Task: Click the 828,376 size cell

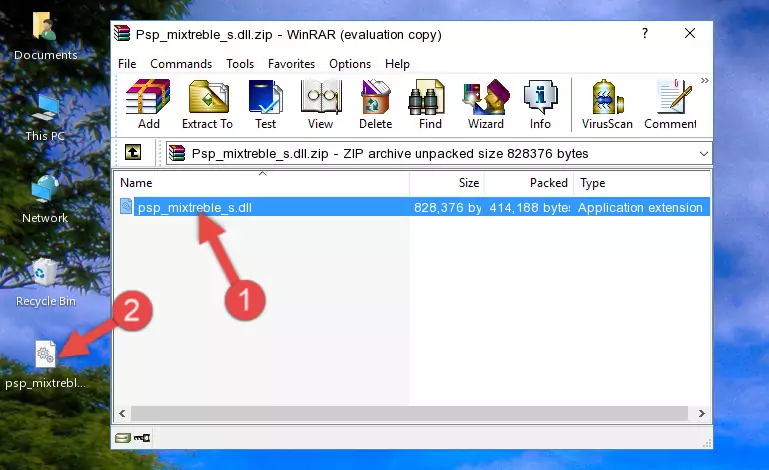Action: pos(447,208)
